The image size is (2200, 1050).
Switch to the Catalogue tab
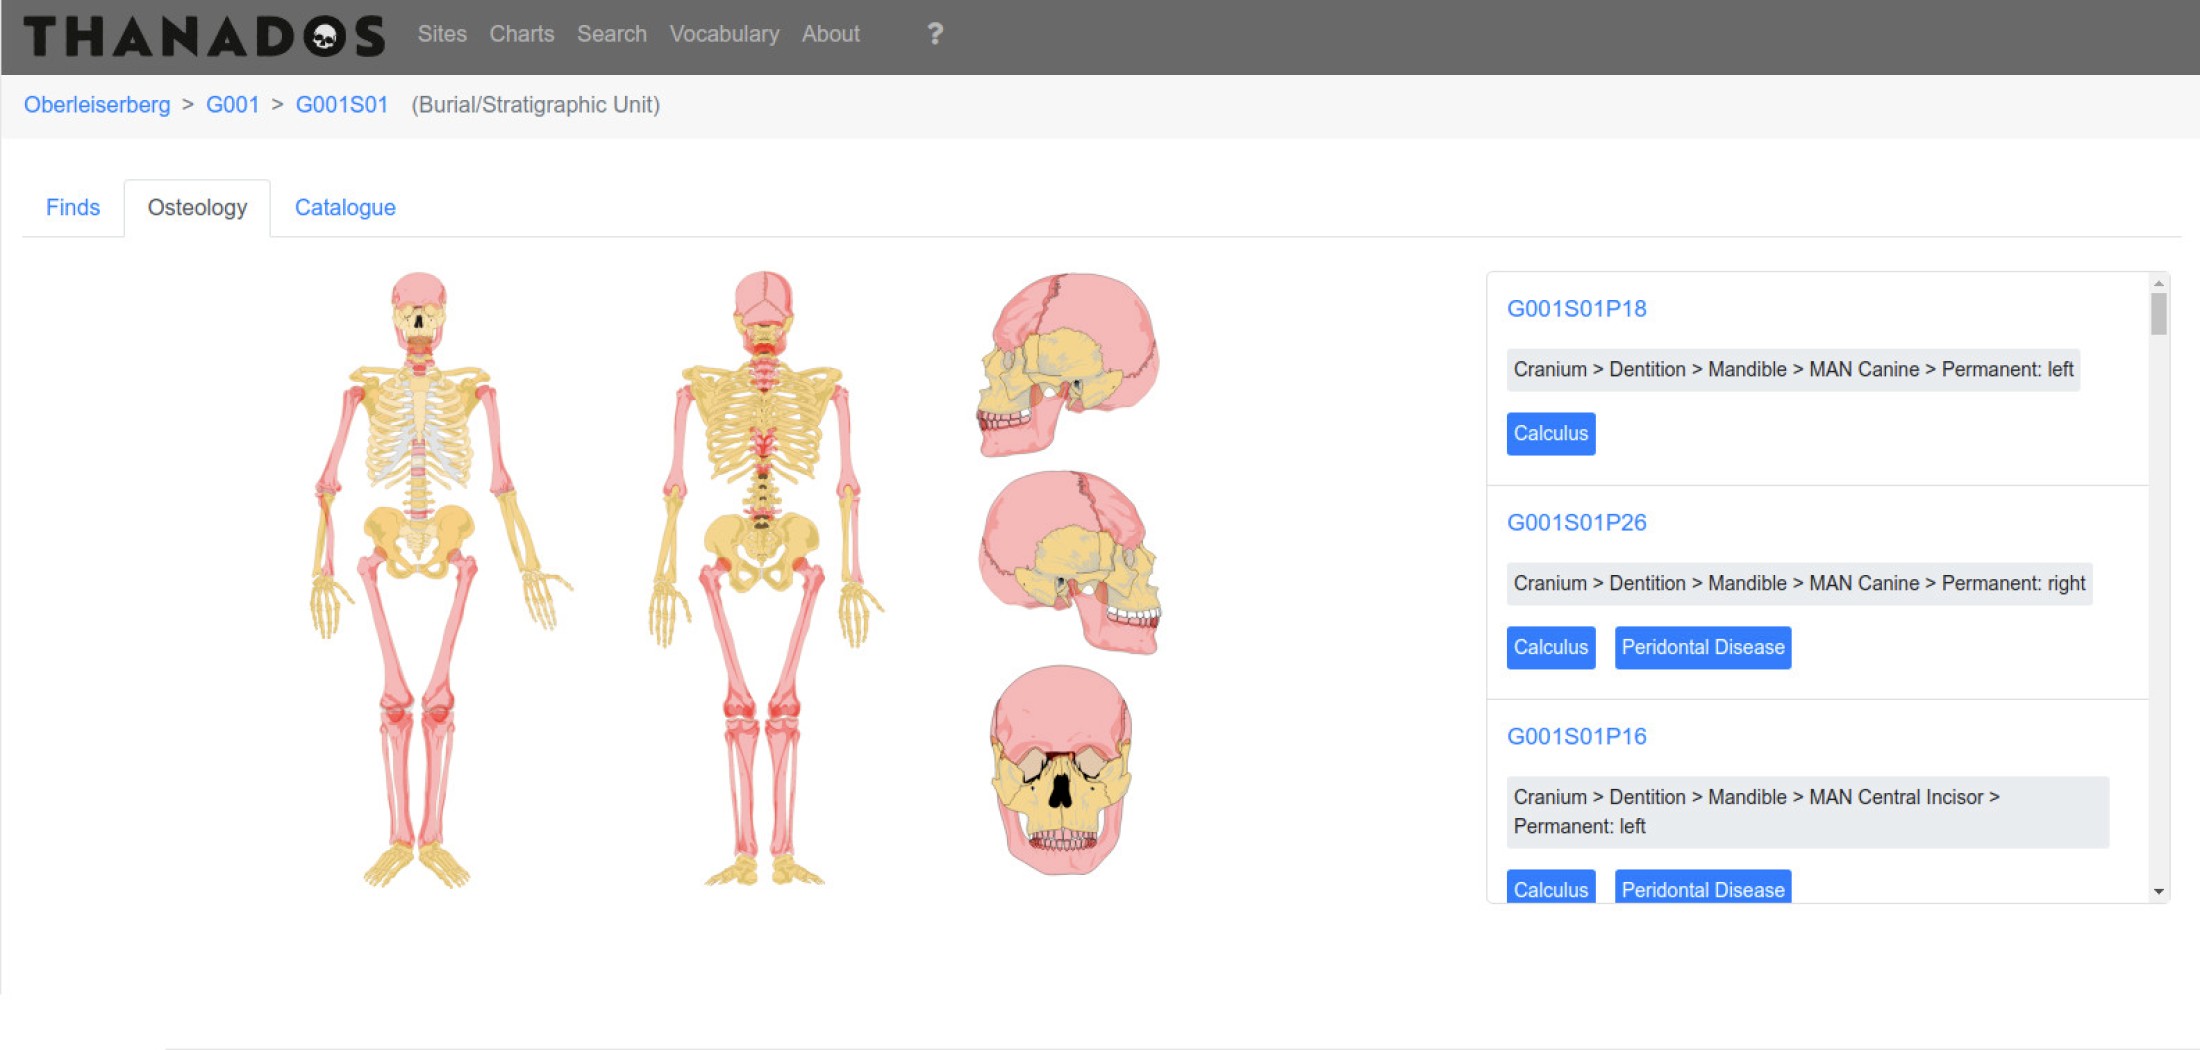pyautogui.click(x=345, y=207)
